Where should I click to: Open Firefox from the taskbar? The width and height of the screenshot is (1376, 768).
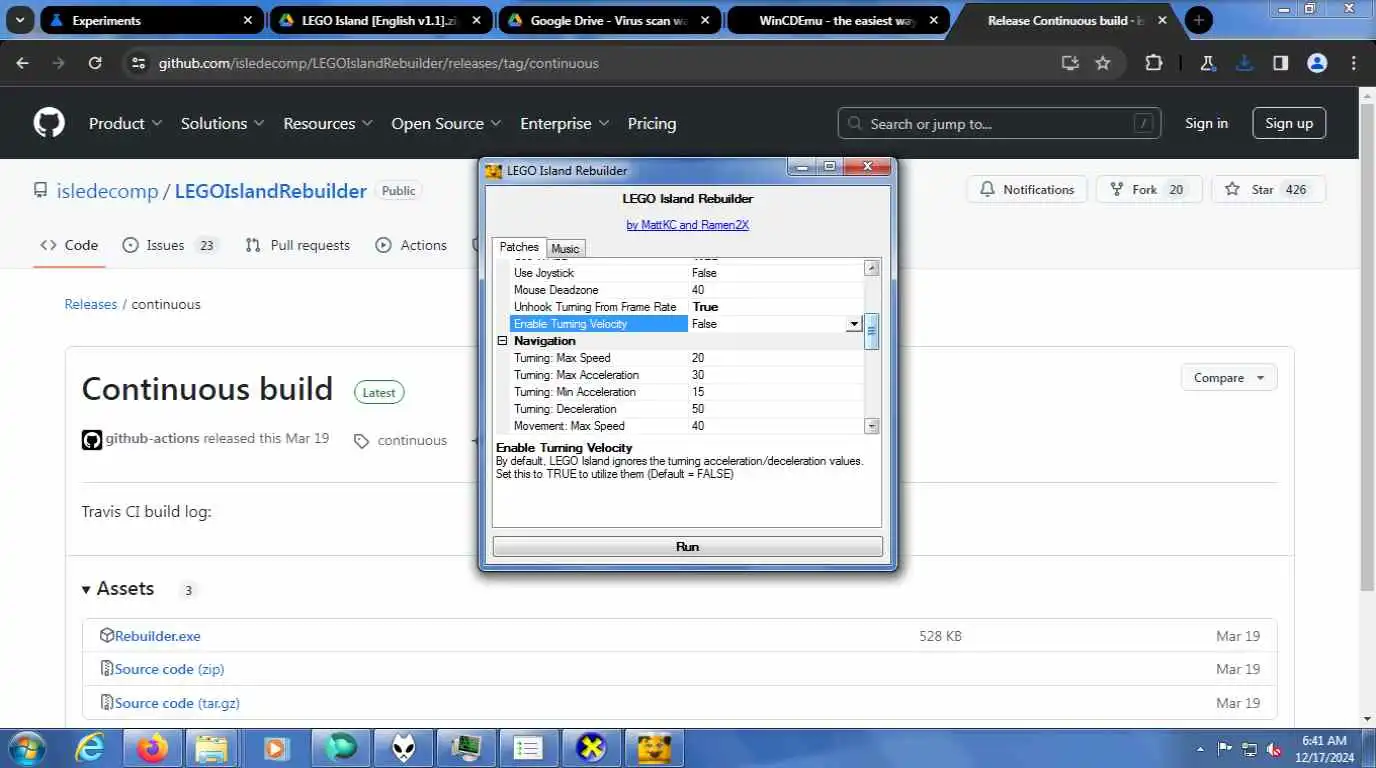point(152,748)
